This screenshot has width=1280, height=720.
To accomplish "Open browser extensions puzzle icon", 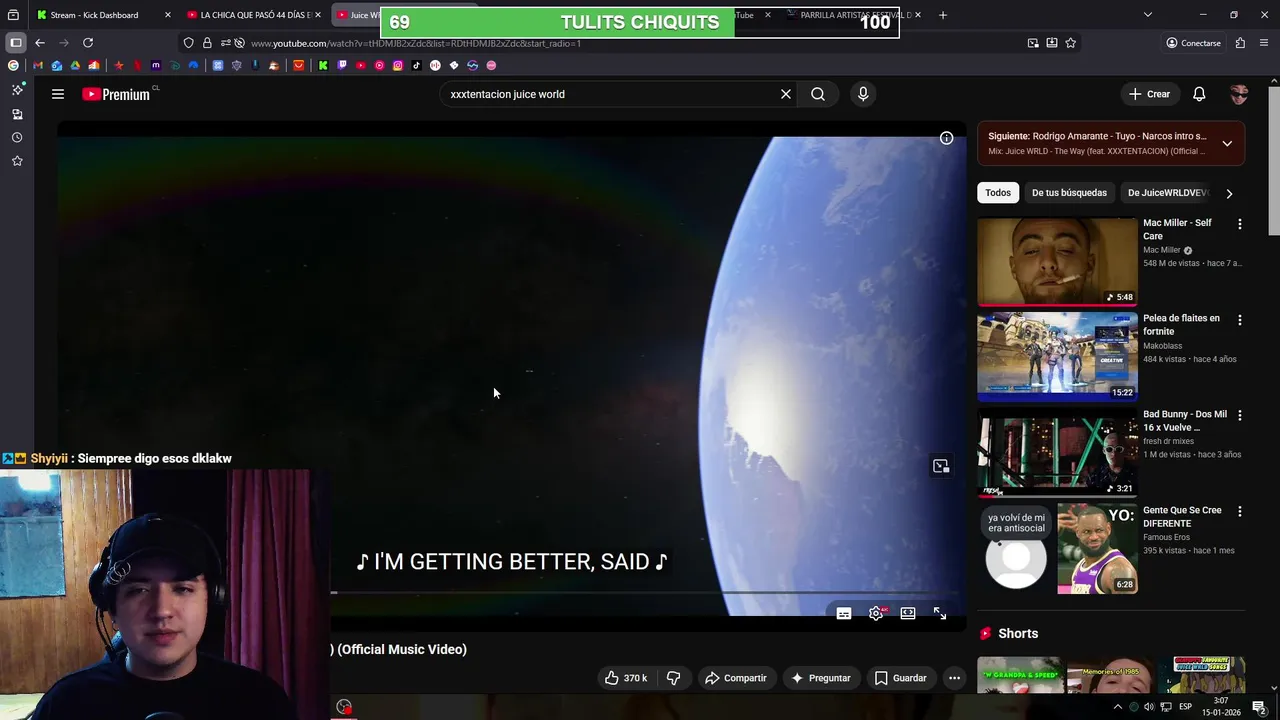I will coord(1240,43).
